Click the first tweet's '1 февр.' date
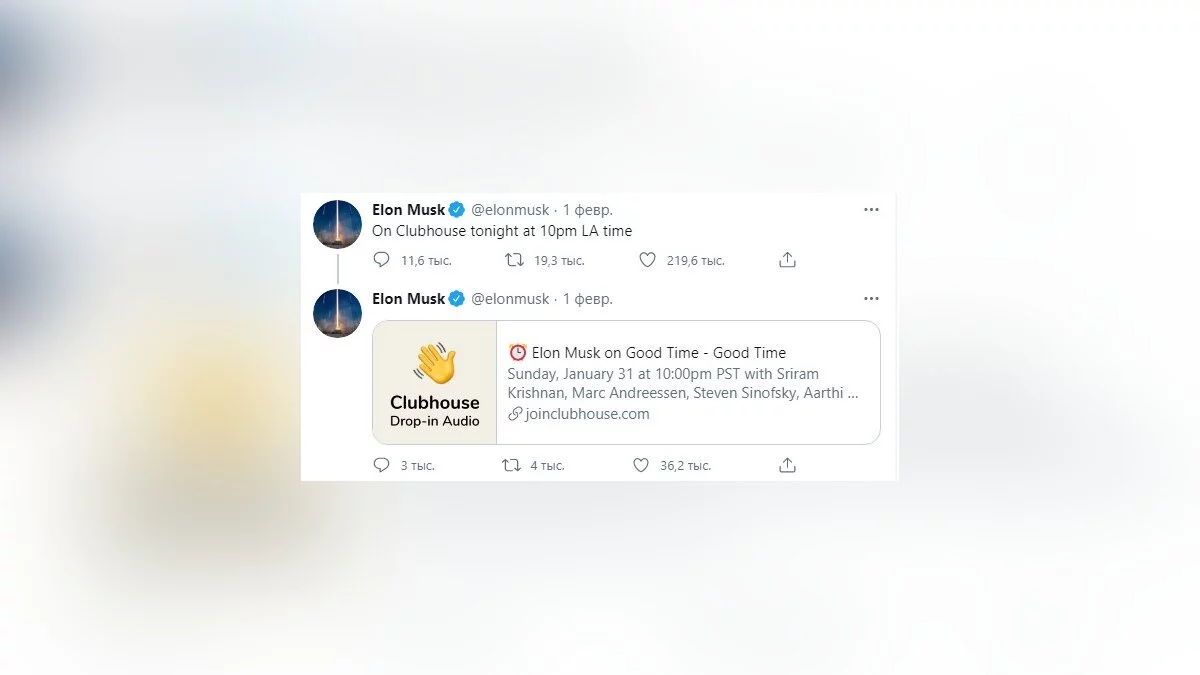The height and width of the screenshot is (675, 1200). 588,210
